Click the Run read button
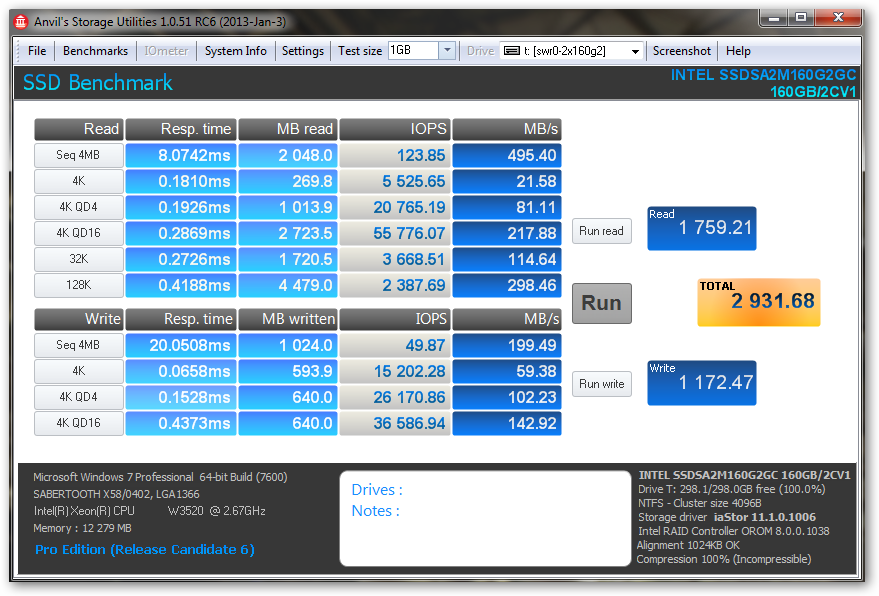 tap(602, 231)
